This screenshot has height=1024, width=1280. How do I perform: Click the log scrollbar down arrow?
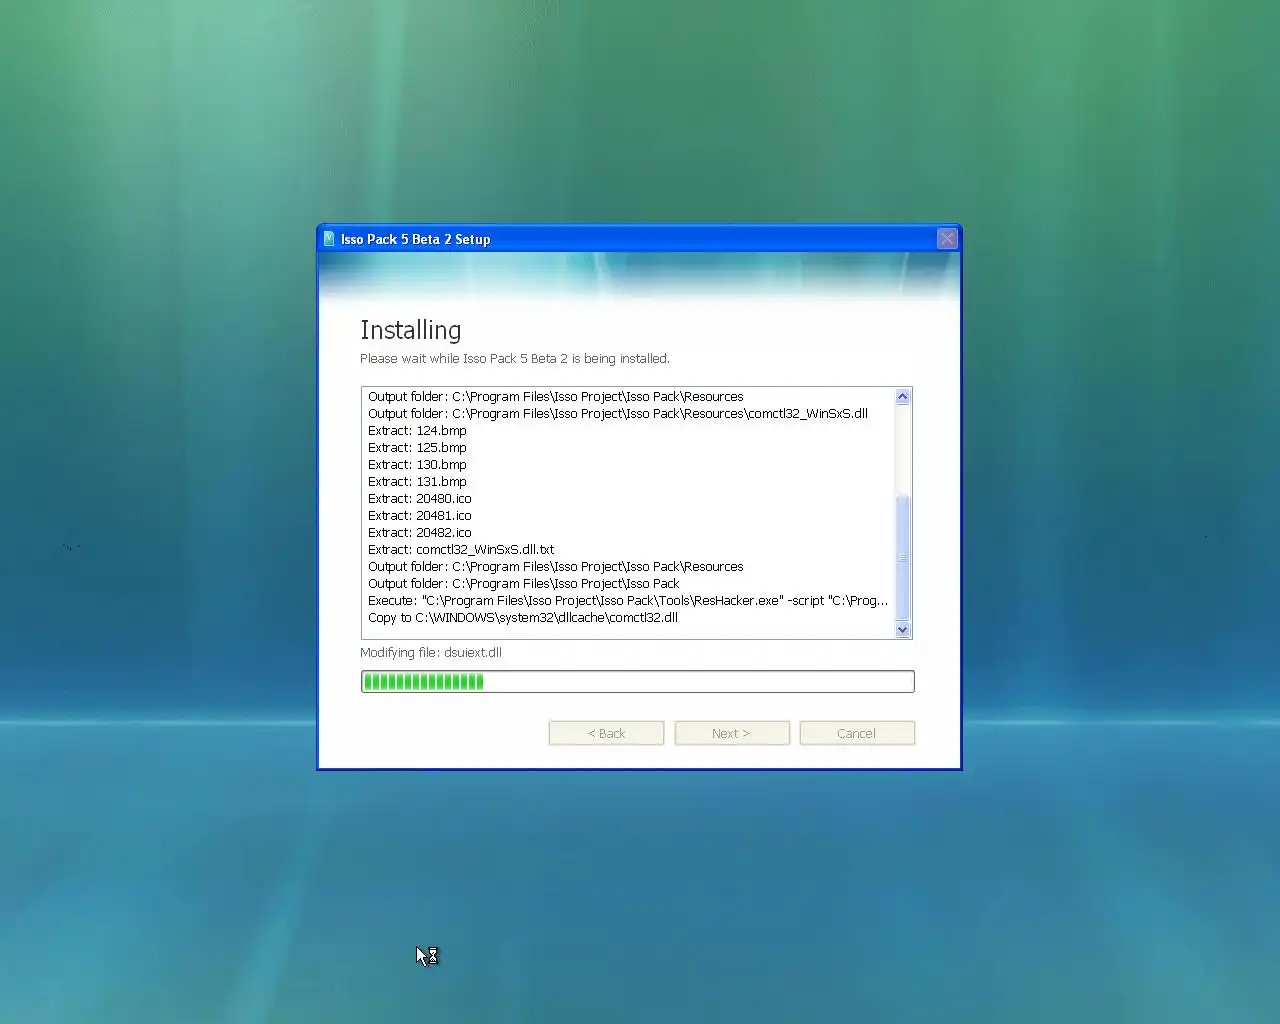[903, 629]
